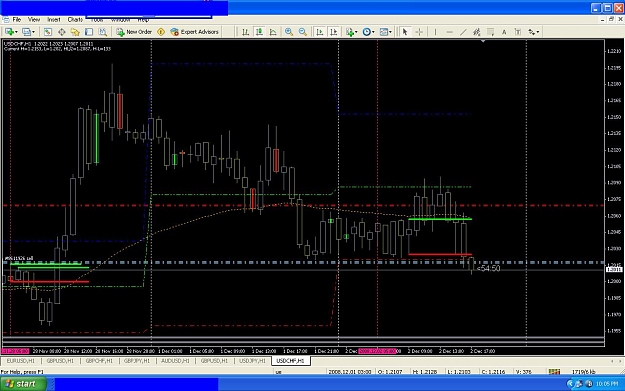Open the Strategy Tester
Screen dimensions: 625x391
103,32
